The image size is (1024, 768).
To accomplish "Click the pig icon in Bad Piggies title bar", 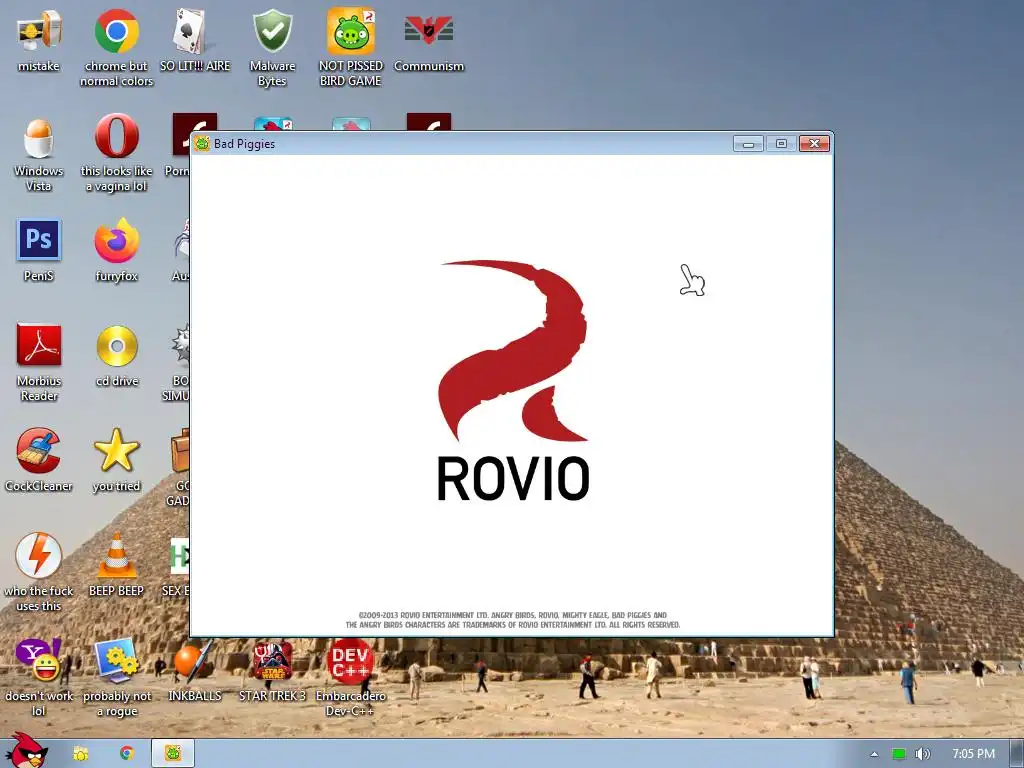I will click(202, 143).
